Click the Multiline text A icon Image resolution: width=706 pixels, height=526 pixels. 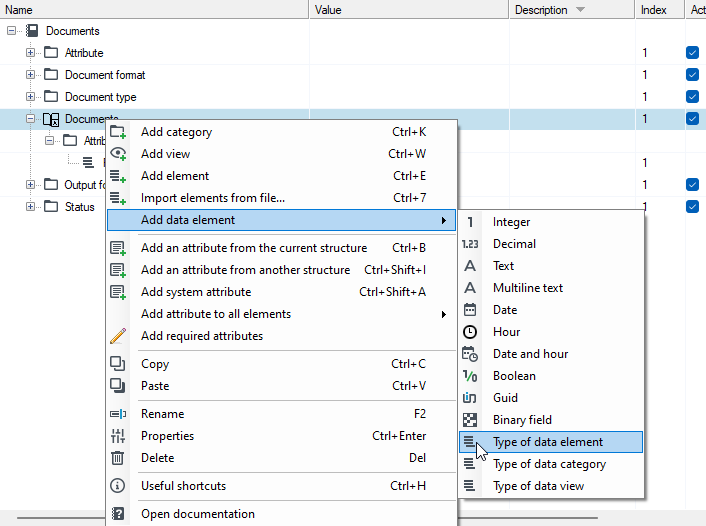point(470,288)
